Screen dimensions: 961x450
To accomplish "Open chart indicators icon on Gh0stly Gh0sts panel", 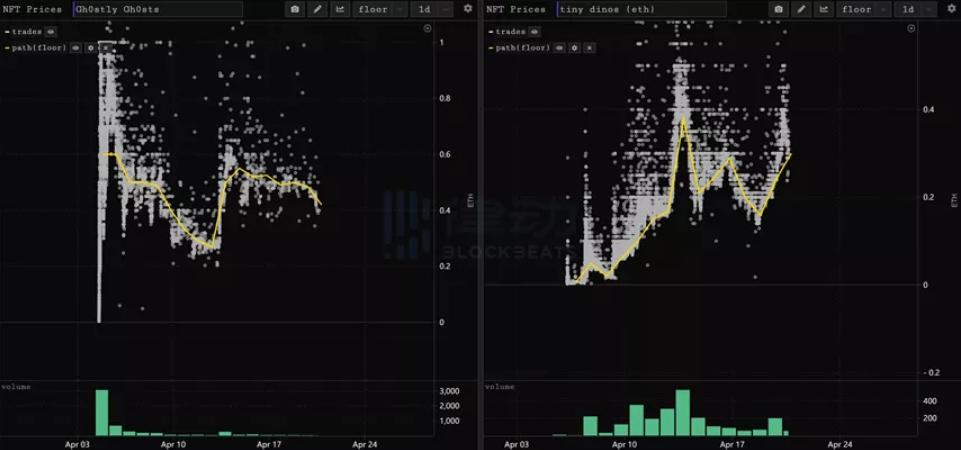I will pos(341,9).
